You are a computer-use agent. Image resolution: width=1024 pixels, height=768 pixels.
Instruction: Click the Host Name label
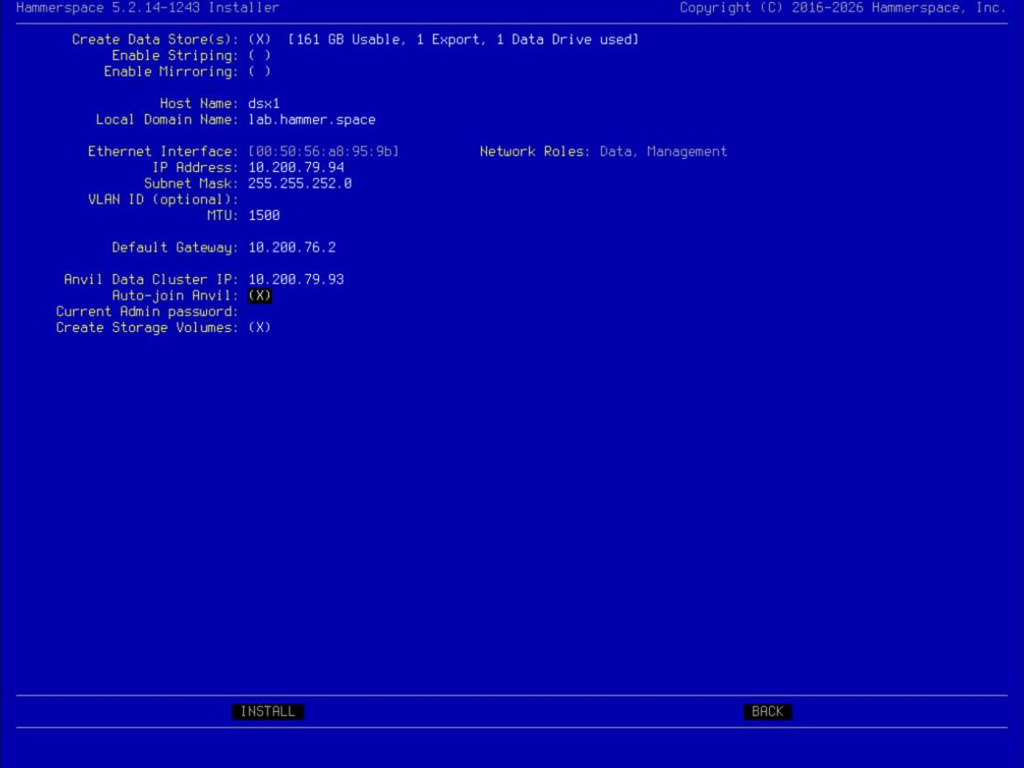pyautogui.click(x=199, y=104)
